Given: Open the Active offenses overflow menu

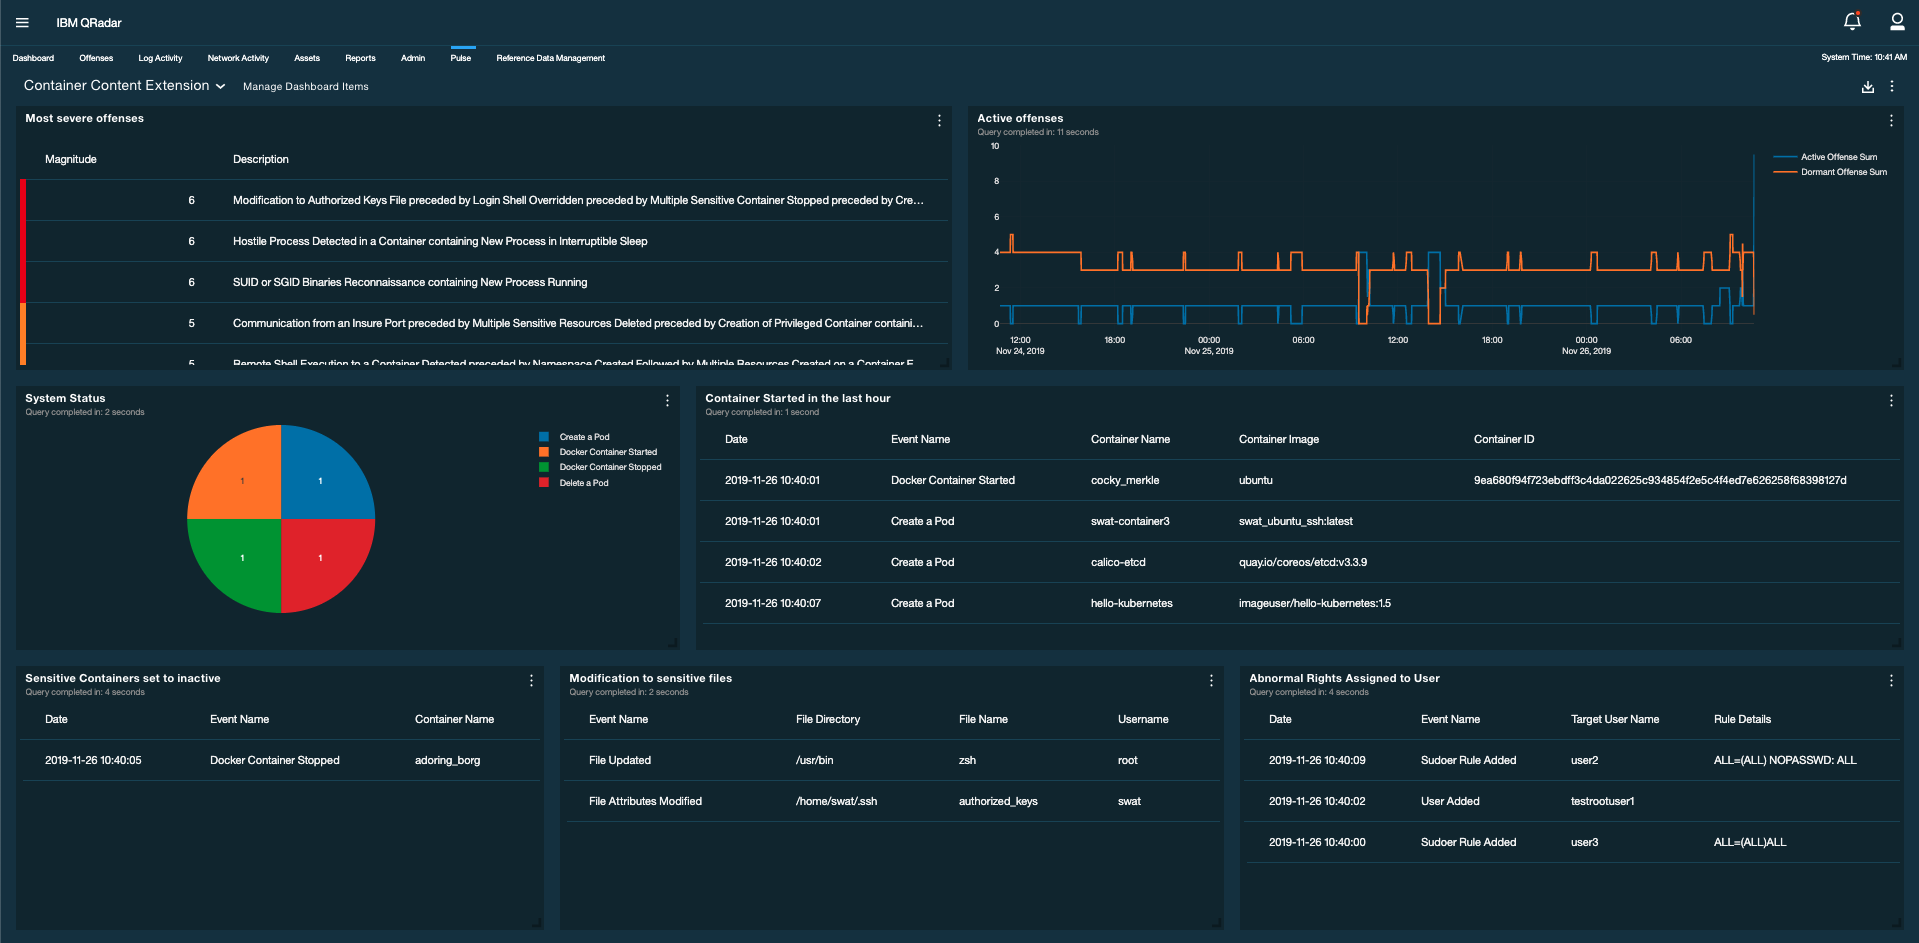Looking at the screenshot, I should pos(1891,120).
